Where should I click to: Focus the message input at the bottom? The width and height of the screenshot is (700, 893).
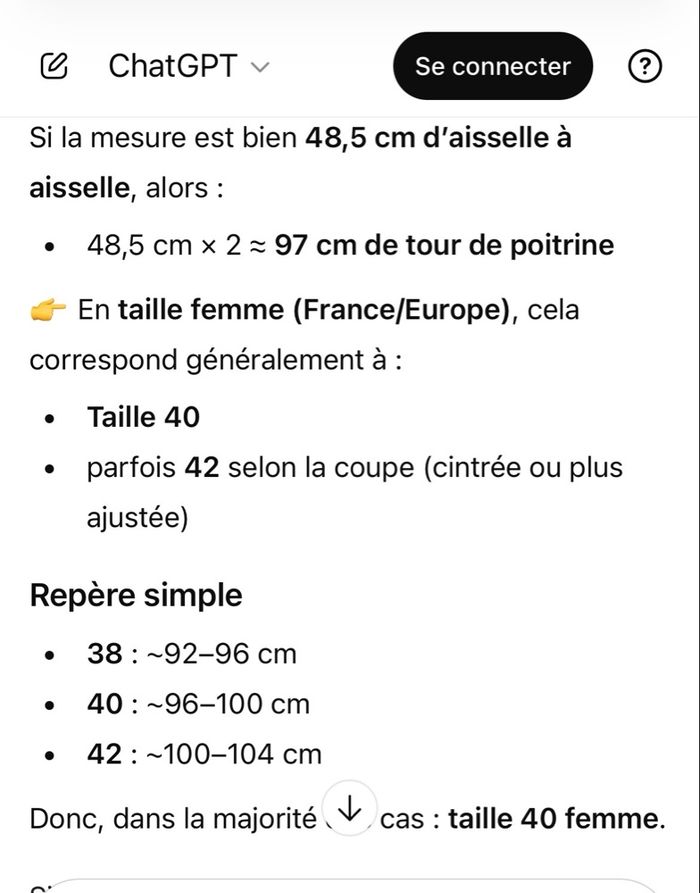click(x=350, y=885)
